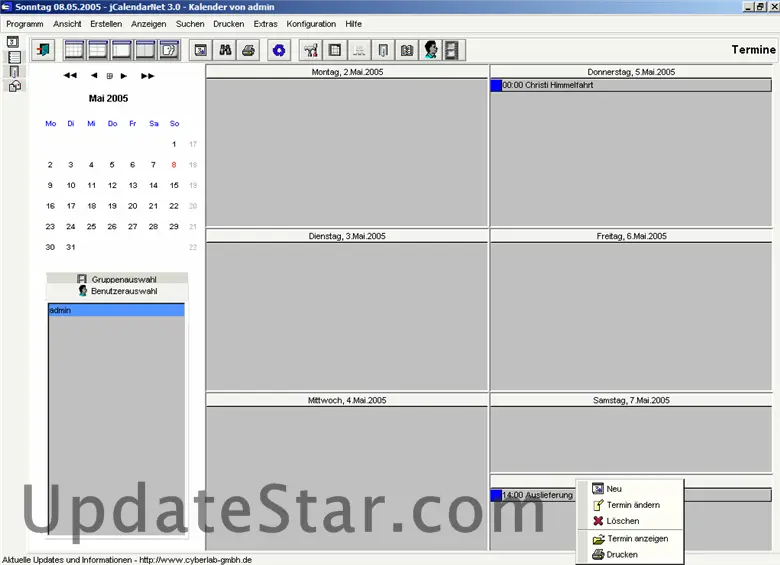Click the Mittwoch, 4.Mai.2005 day header
Screen dimensions: 780x565
(x=347, y=400)
